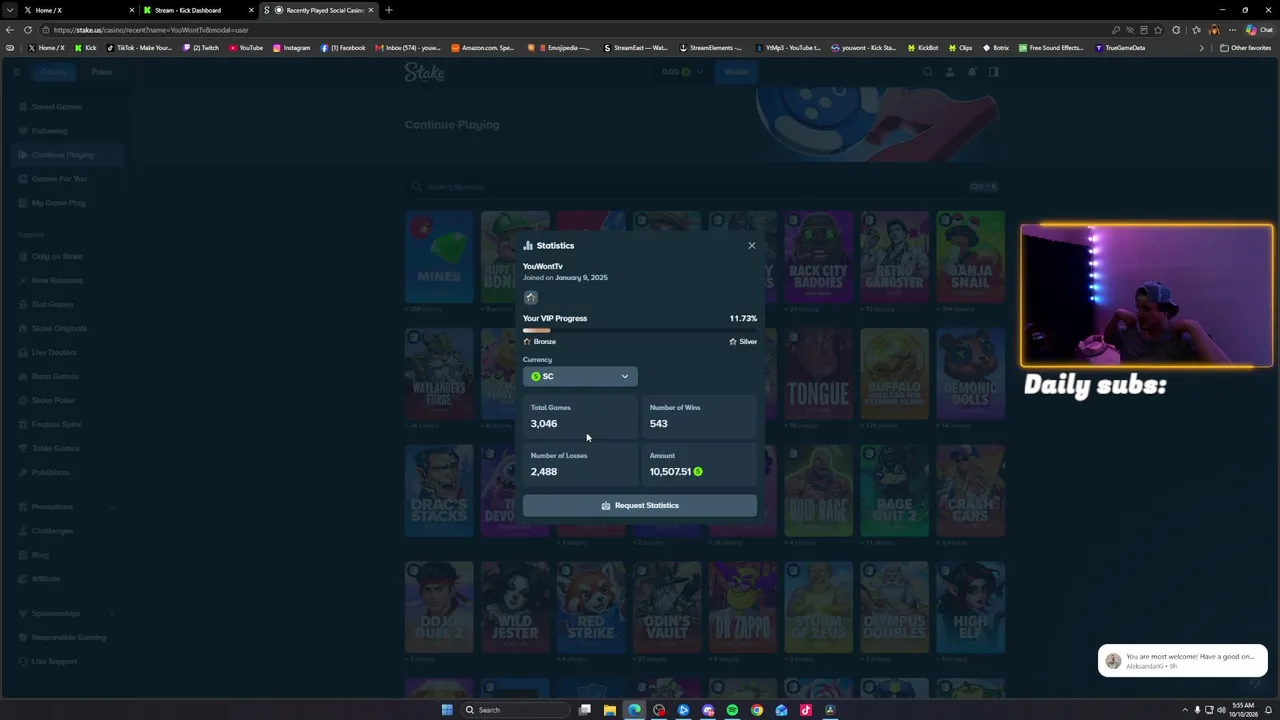
Task: Open the Copilot Chat button in Edge
Action: (1258, 30)
